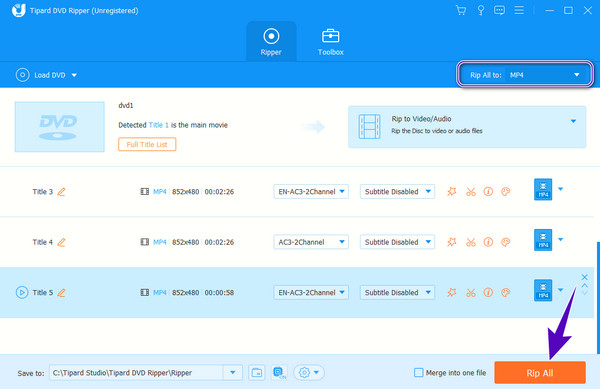The height and width of the screenshot is (389, 600).
Task: Click Title 5 duration 00:00:58
Action: pos(219,293)
